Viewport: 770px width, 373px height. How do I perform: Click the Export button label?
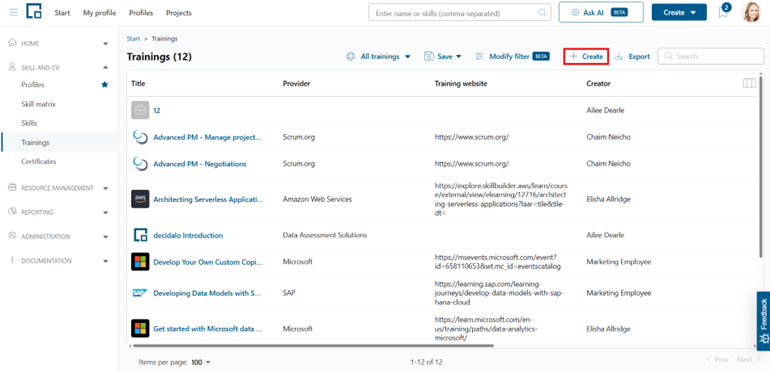[639, 56]
